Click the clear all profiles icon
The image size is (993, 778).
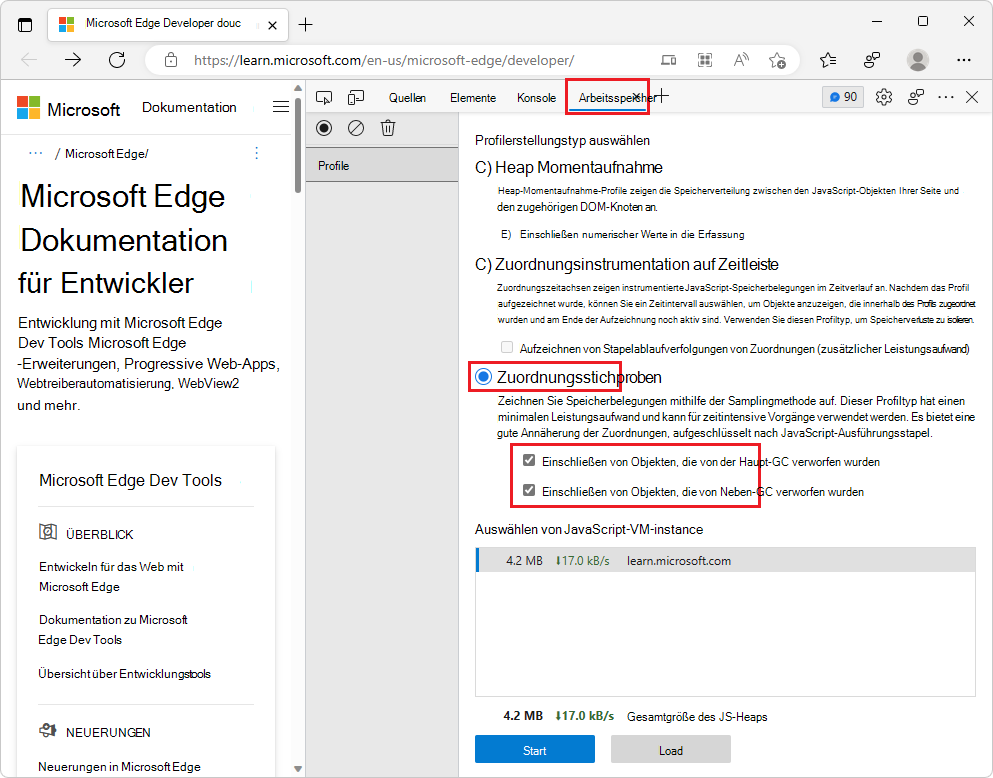356,128
